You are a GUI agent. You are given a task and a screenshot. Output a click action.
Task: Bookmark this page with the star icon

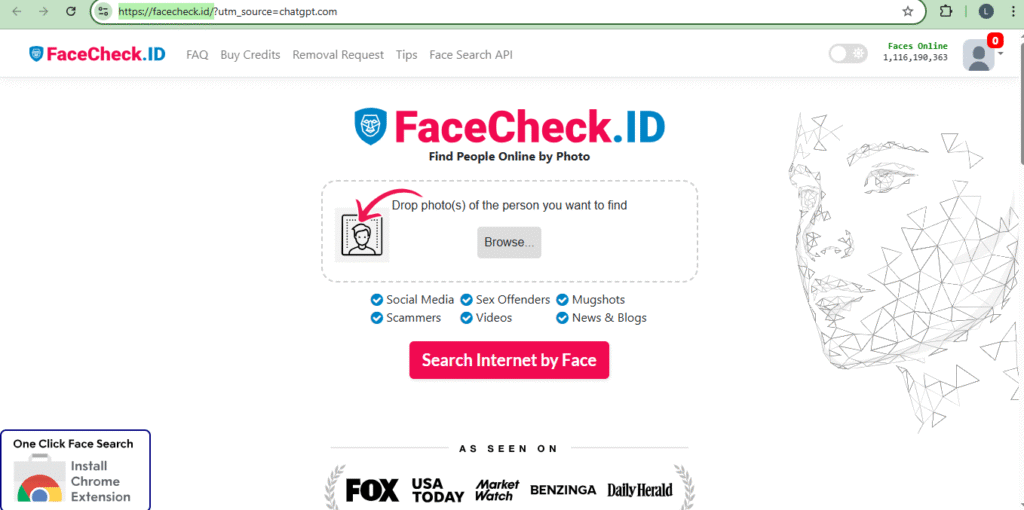(x=908, y=11)
